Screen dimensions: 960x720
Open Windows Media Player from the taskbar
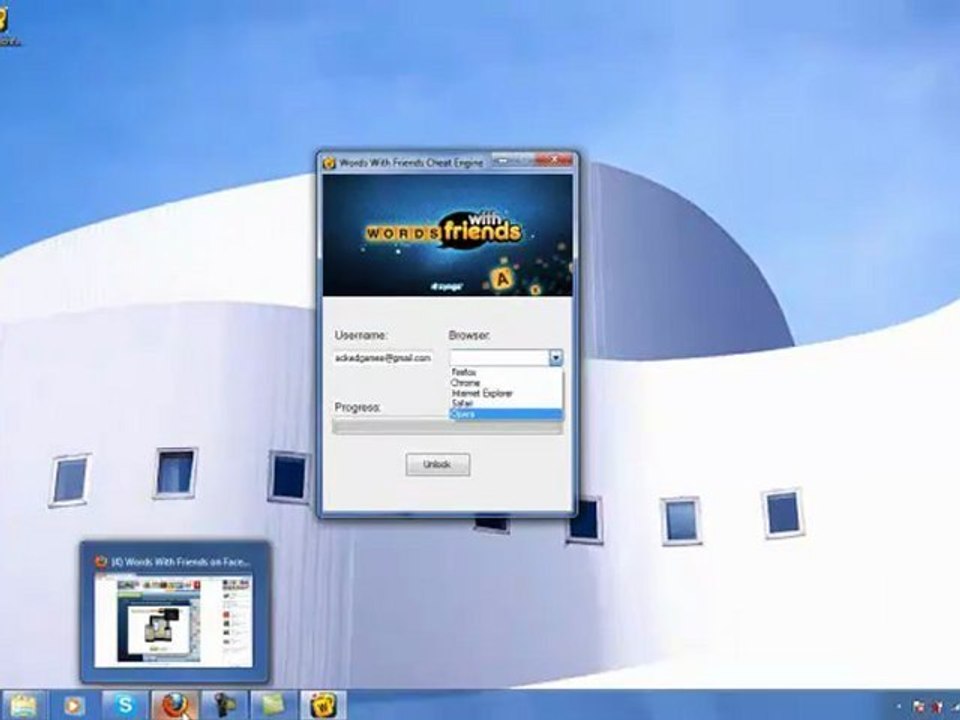point(75,706)
